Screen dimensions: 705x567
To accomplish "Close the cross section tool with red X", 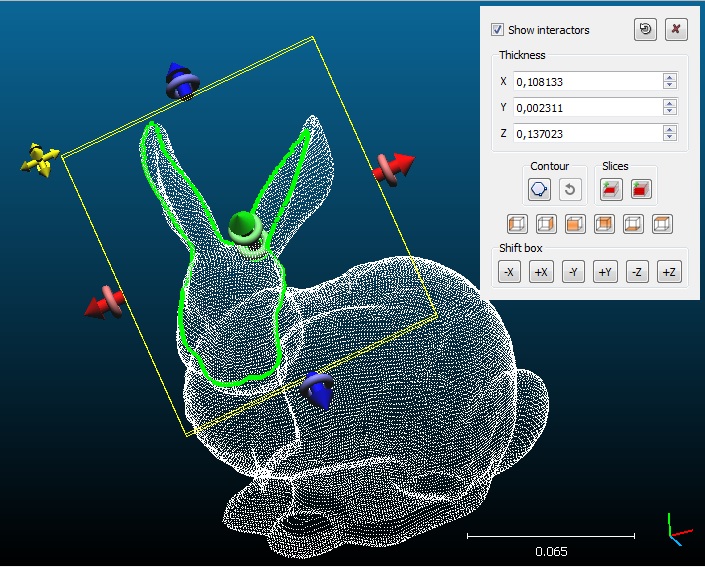I will click(x=676, y=30).
